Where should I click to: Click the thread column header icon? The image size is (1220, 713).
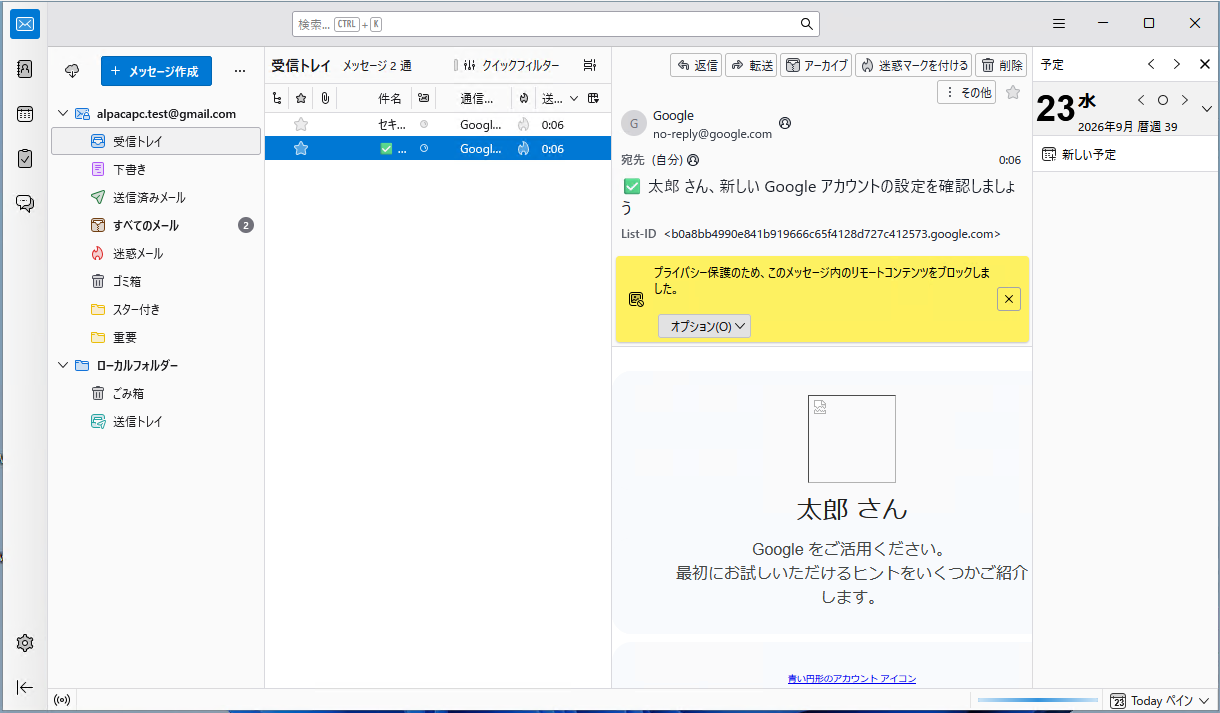277,98
